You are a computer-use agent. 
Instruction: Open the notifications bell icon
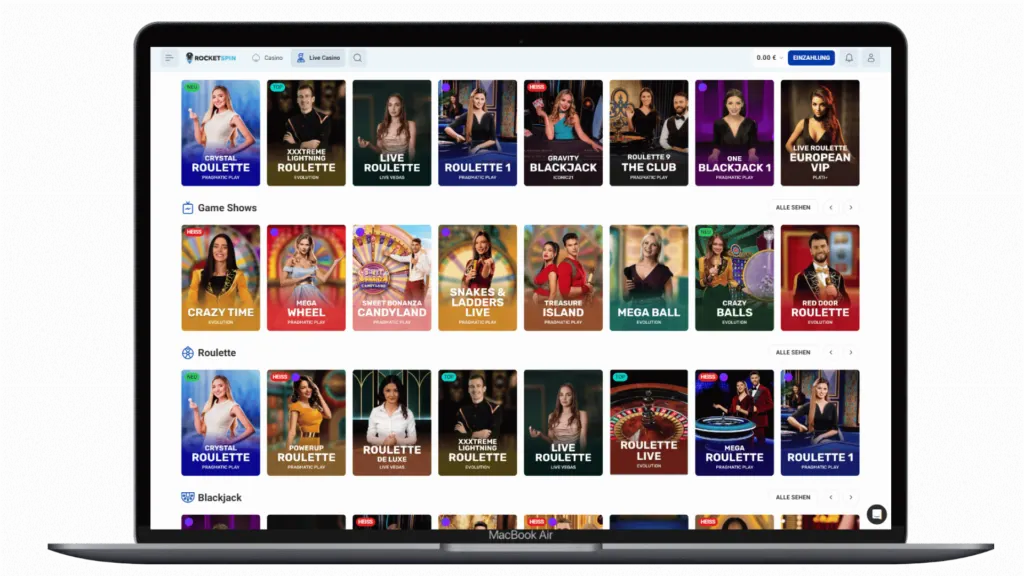[x=849, y=58]
